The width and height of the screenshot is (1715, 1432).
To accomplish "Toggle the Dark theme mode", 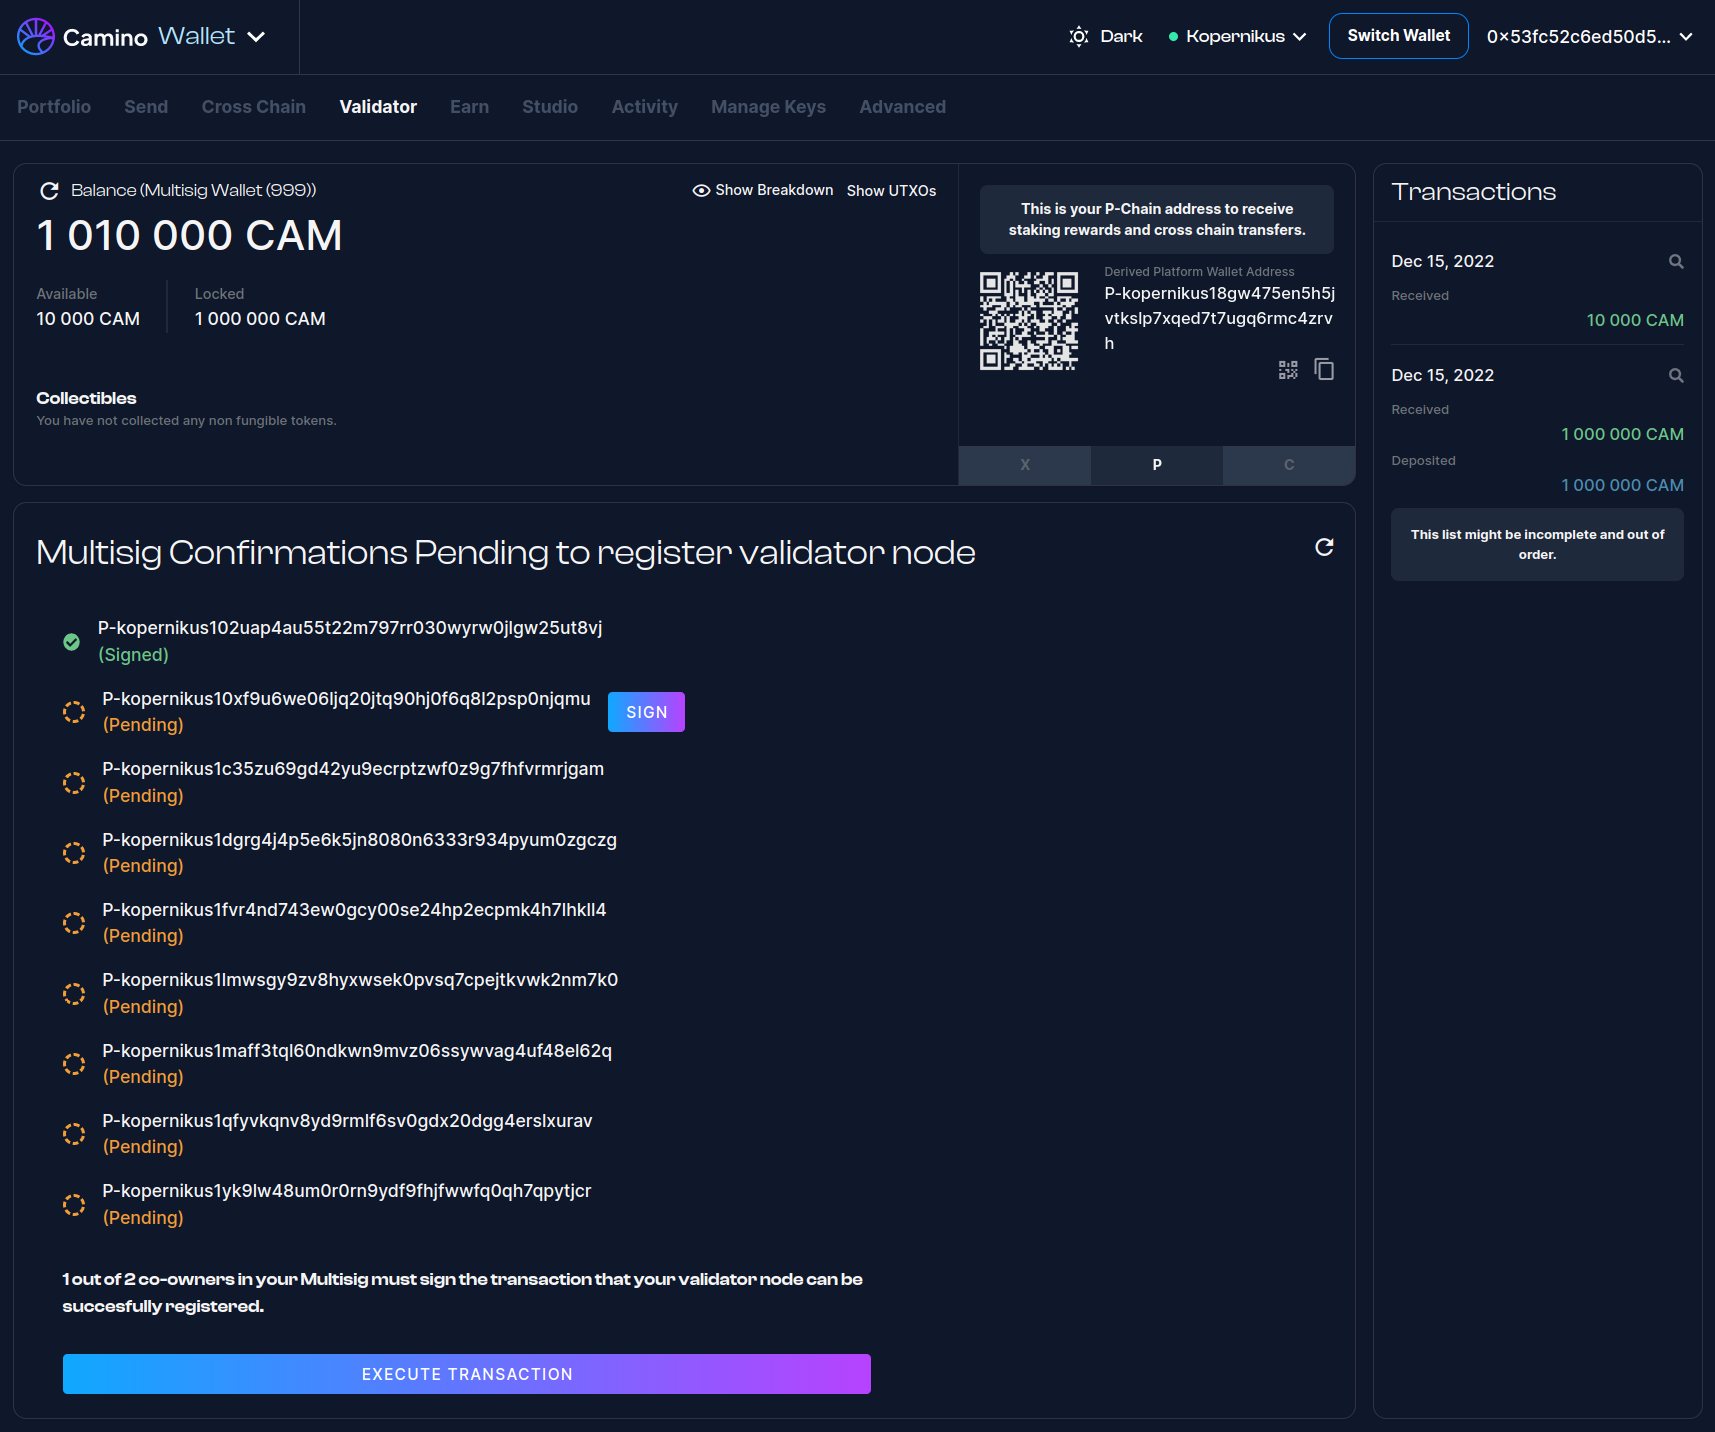I will point(1106,37).
